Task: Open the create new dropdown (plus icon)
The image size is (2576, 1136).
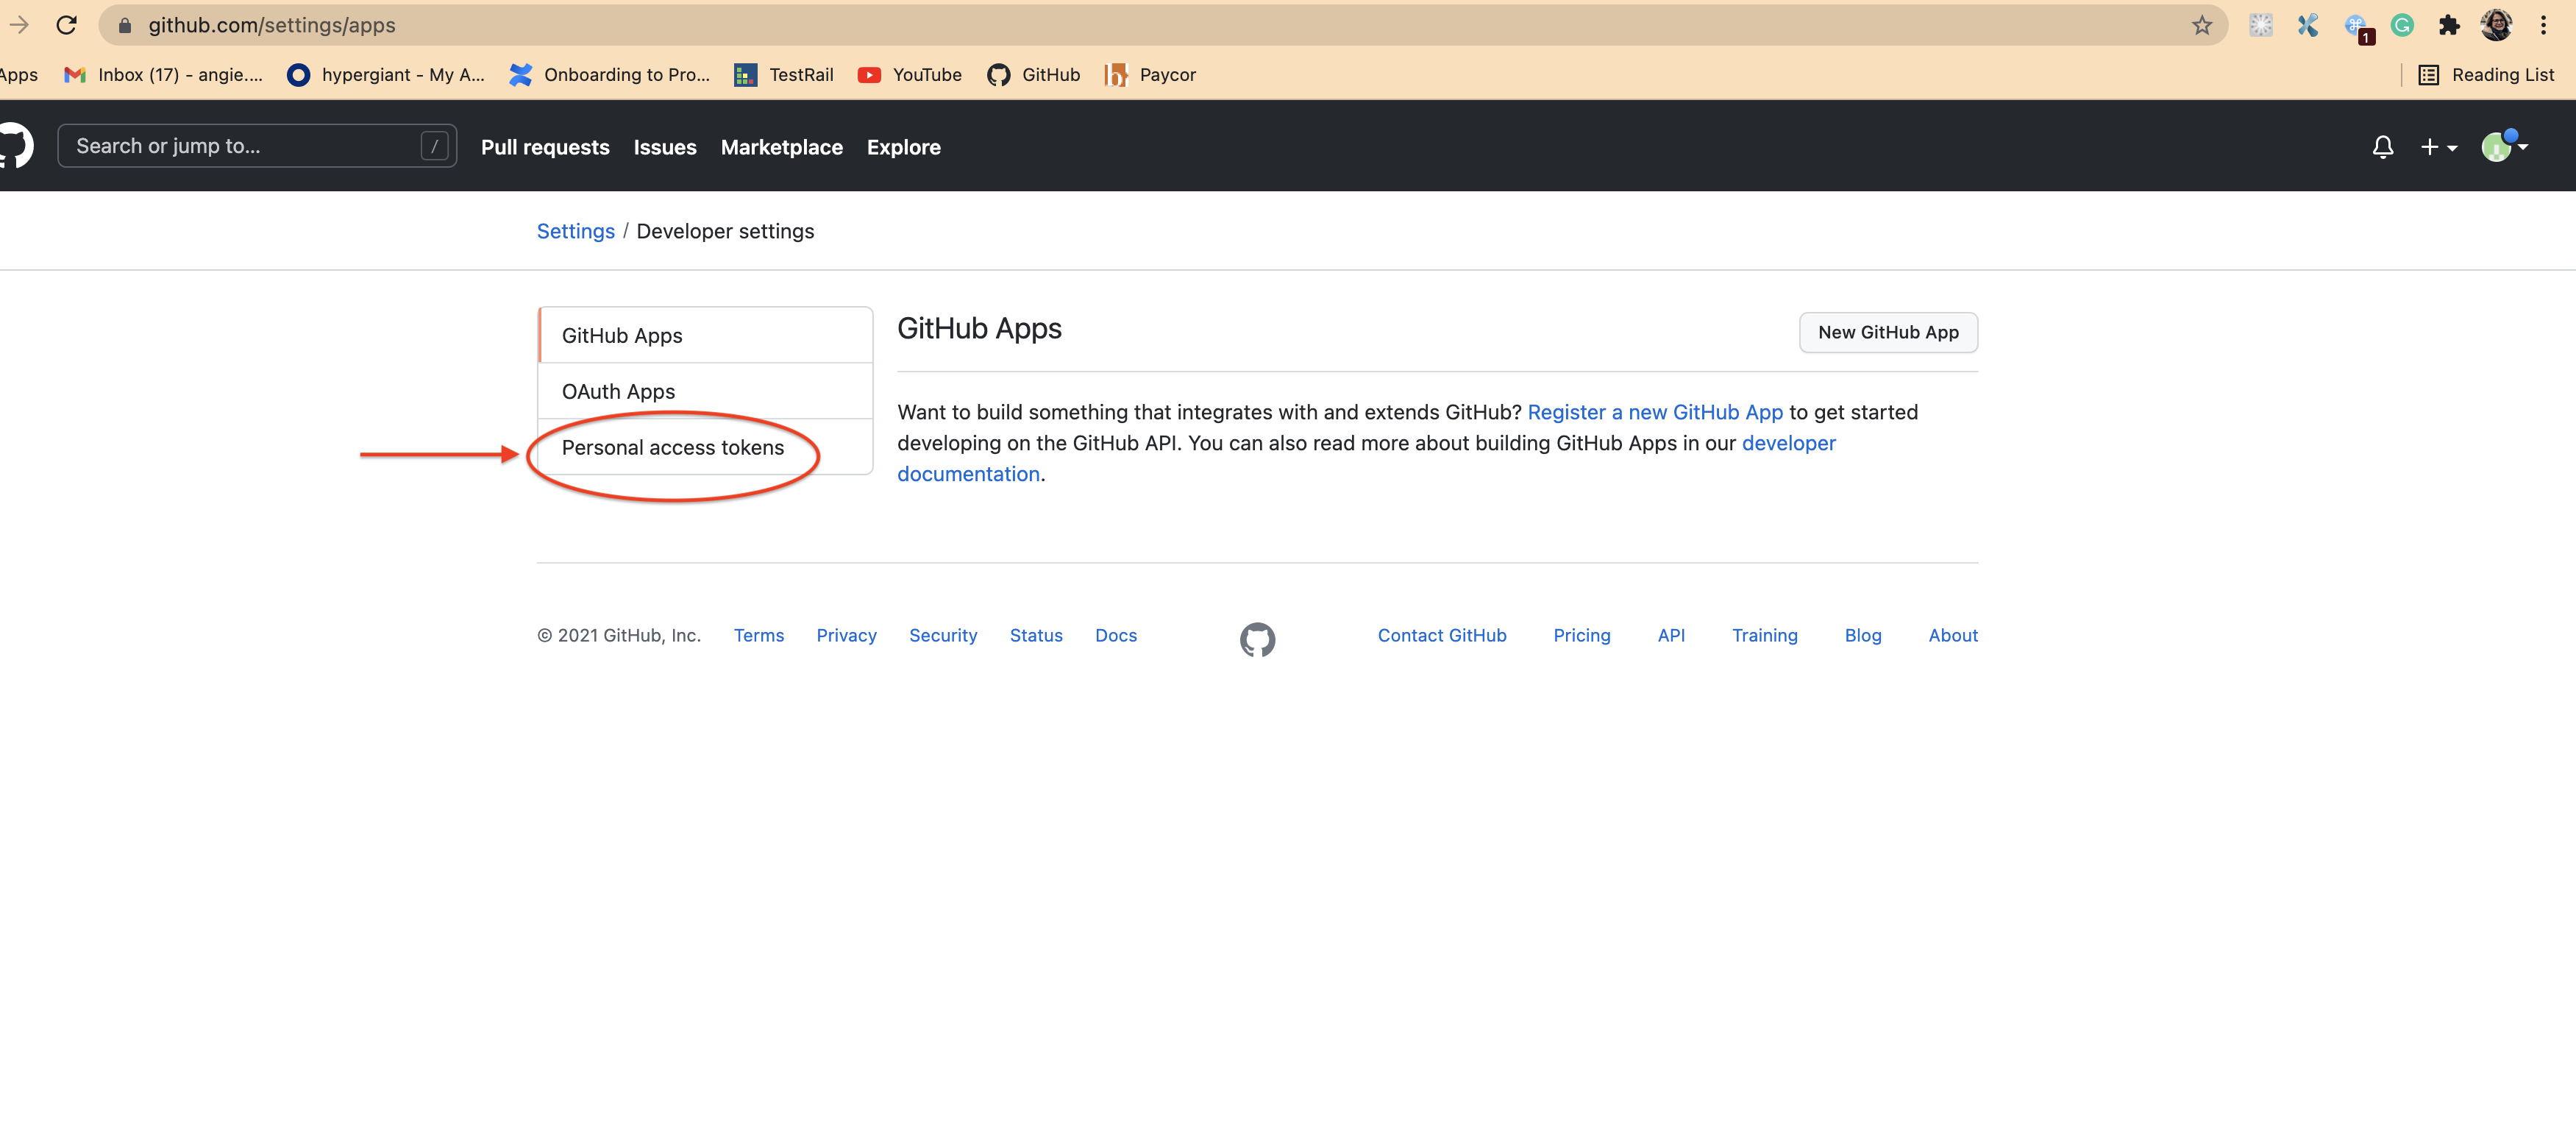Action: (x=2439, y=146)
